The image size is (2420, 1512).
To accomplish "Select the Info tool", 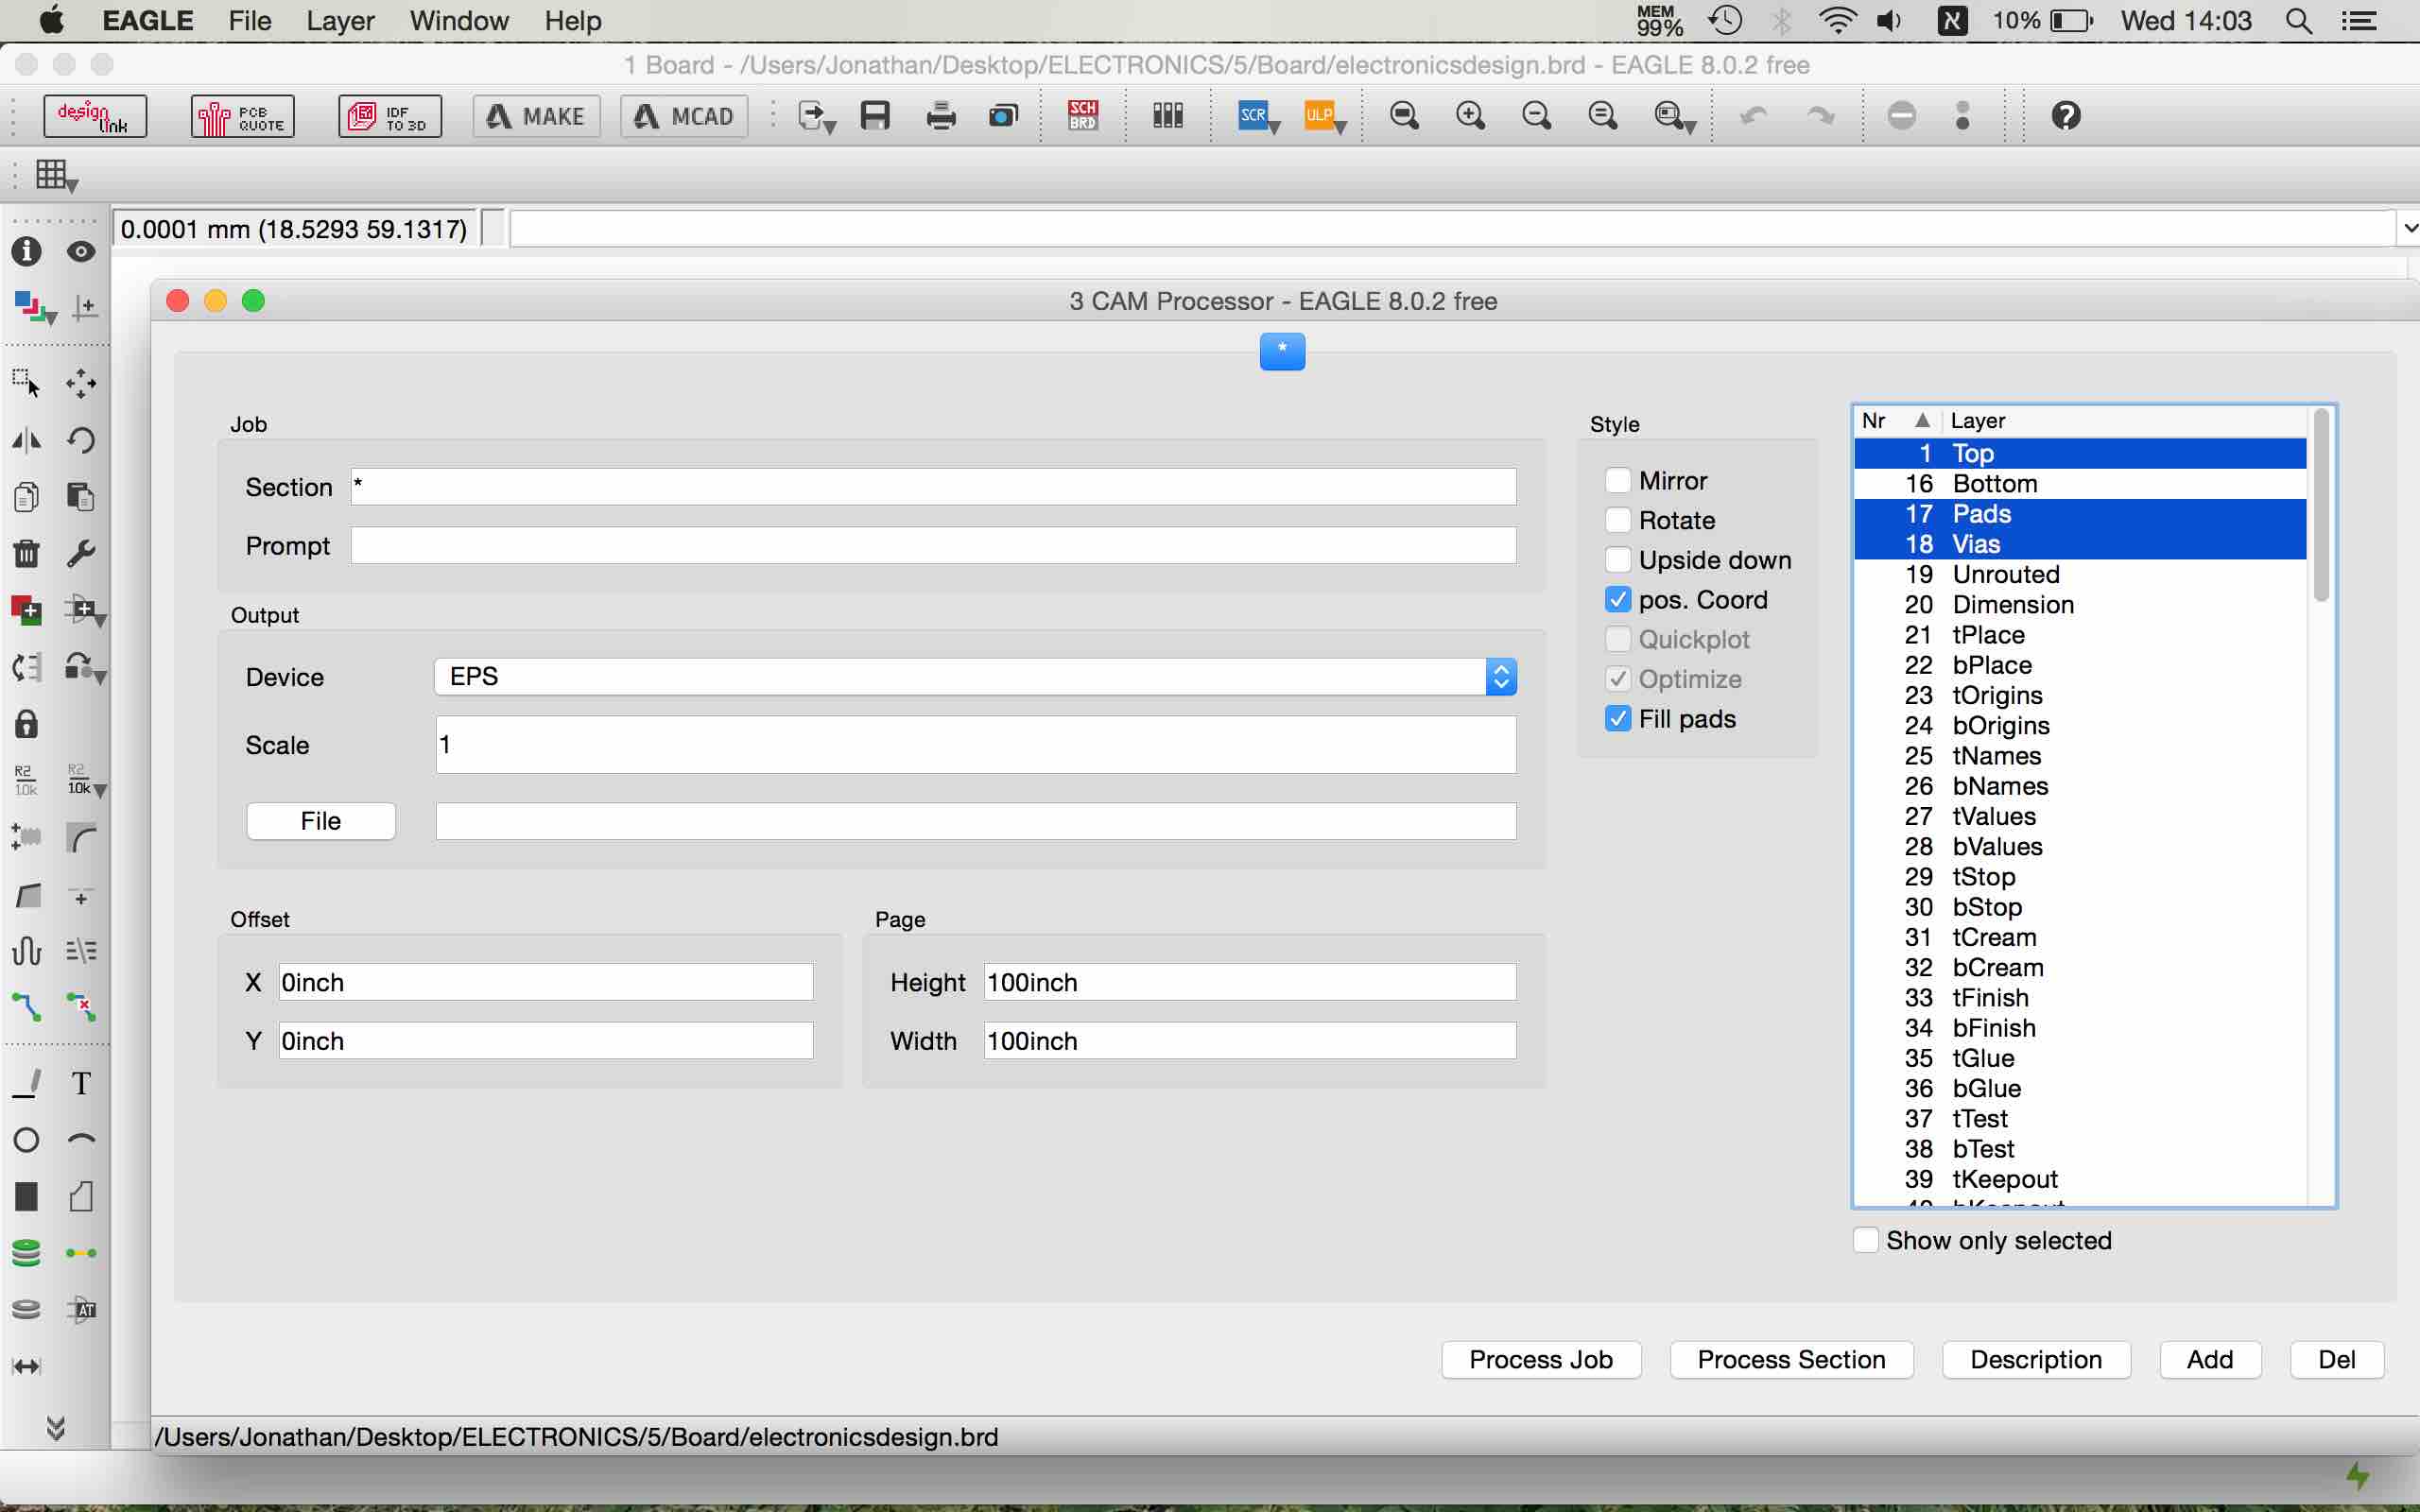I will pyautogui.click(x=27, y=251).
